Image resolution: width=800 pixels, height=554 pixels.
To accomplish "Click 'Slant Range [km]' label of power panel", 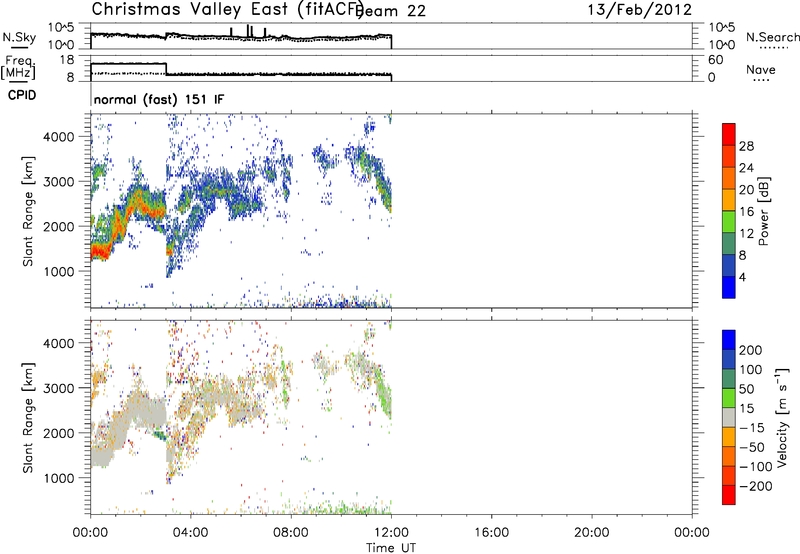I will point(28,211).
